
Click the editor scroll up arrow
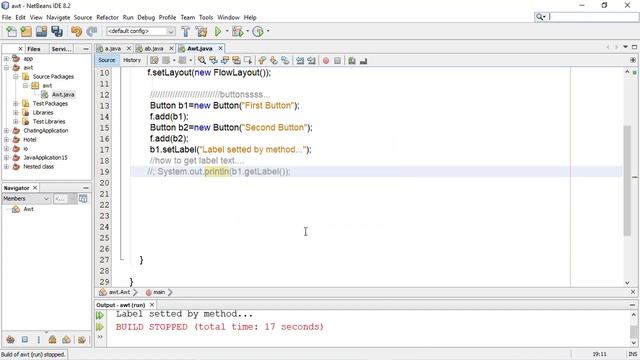coord(627,72)
